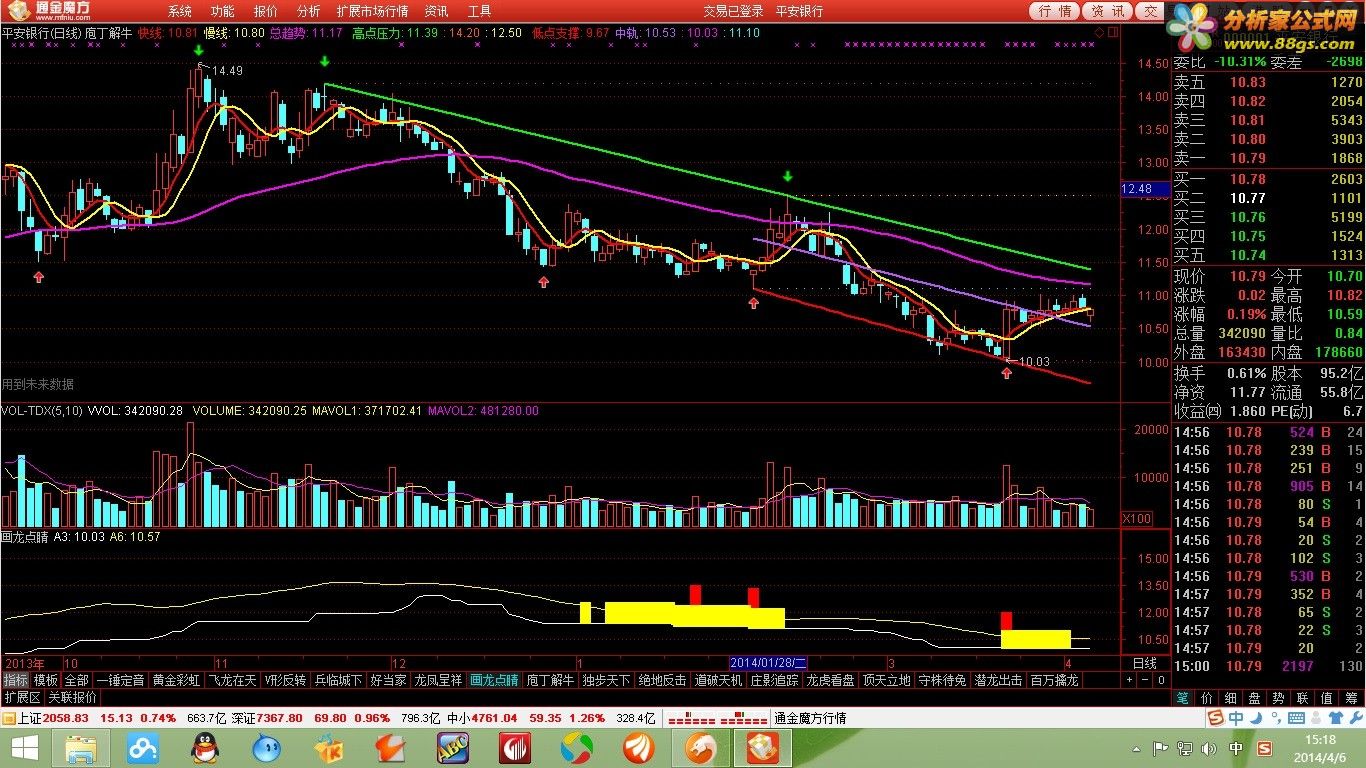This screenshot has width=1366, height=768.
Task: Open the orange K star taskbar icon
Action: pyautogui.click(x=328, y=748)
